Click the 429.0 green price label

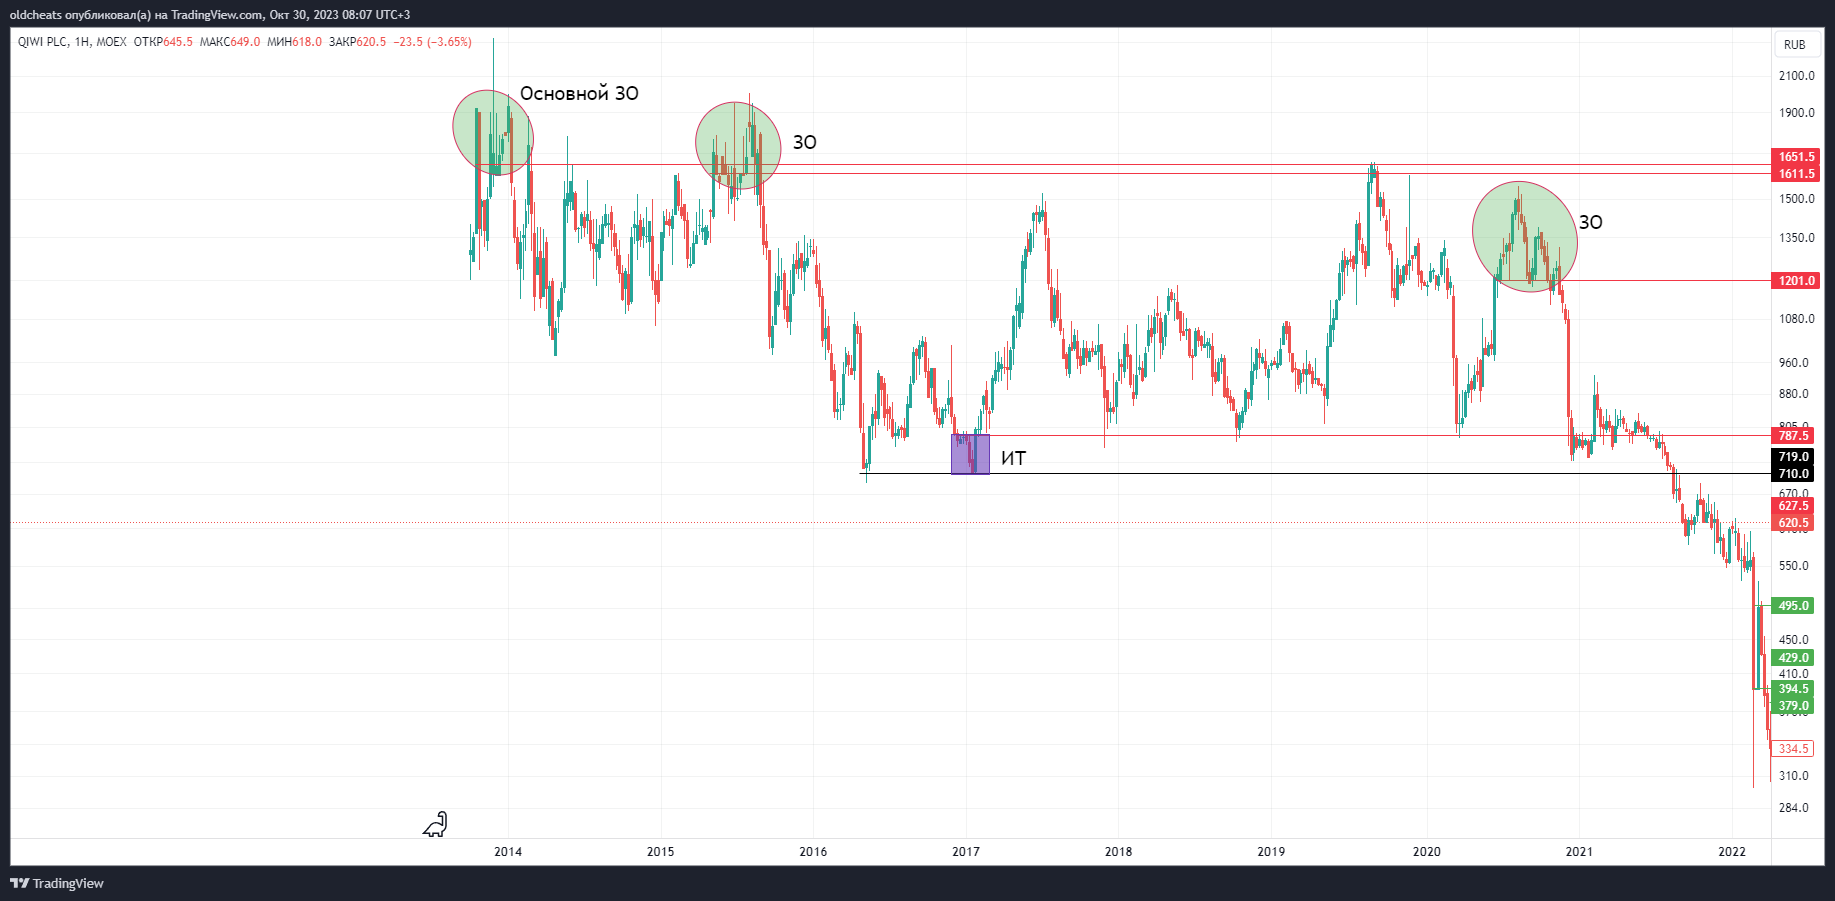(x=1793, y=658)
